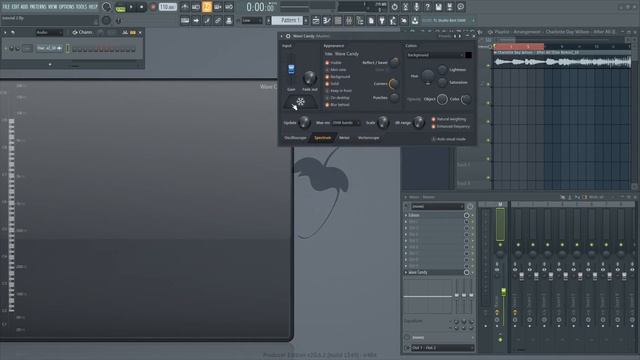Viewport: 640px width, 360px height.
Task: Click the brush icon in the lower toolbar row
Action: click(207, 20)
